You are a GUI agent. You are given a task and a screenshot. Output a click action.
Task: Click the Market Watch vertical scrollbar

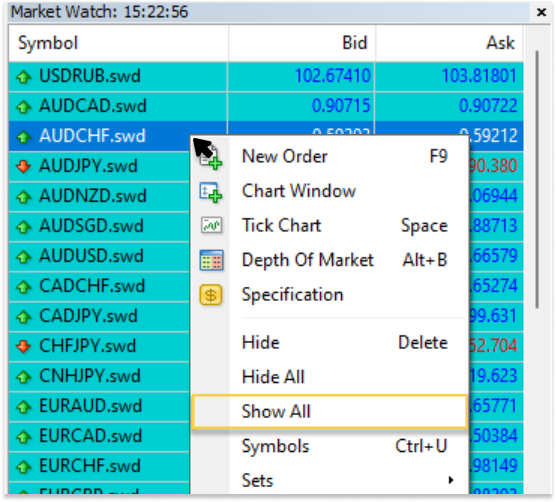coord(538,179)
